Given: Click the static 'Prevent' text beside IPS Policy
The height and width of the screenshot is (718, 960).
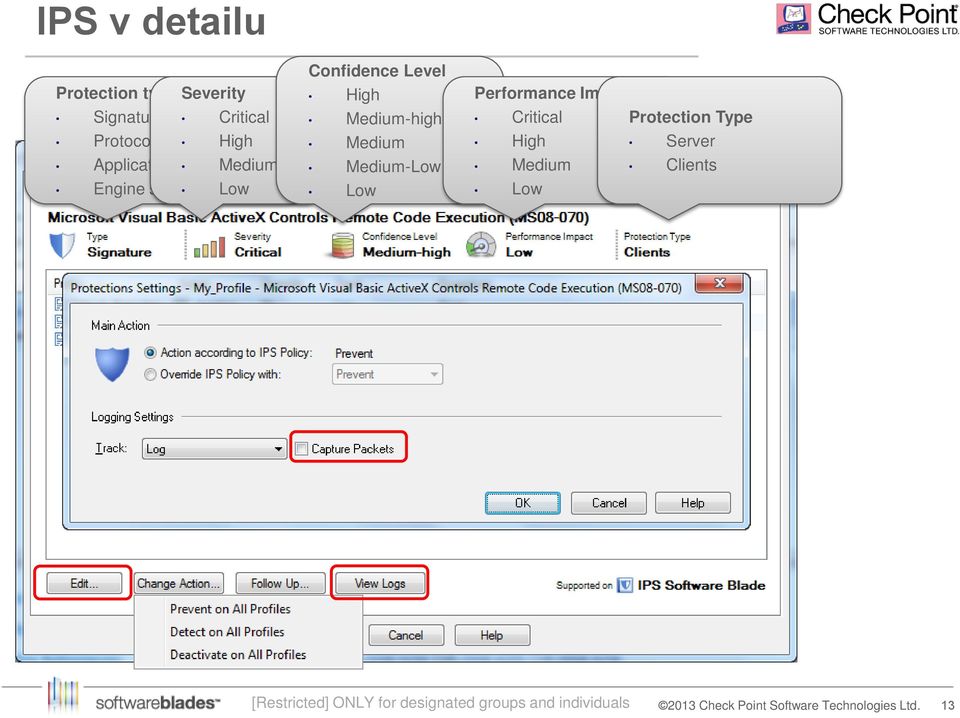Looking at the screenshot, I should point(354,353).
